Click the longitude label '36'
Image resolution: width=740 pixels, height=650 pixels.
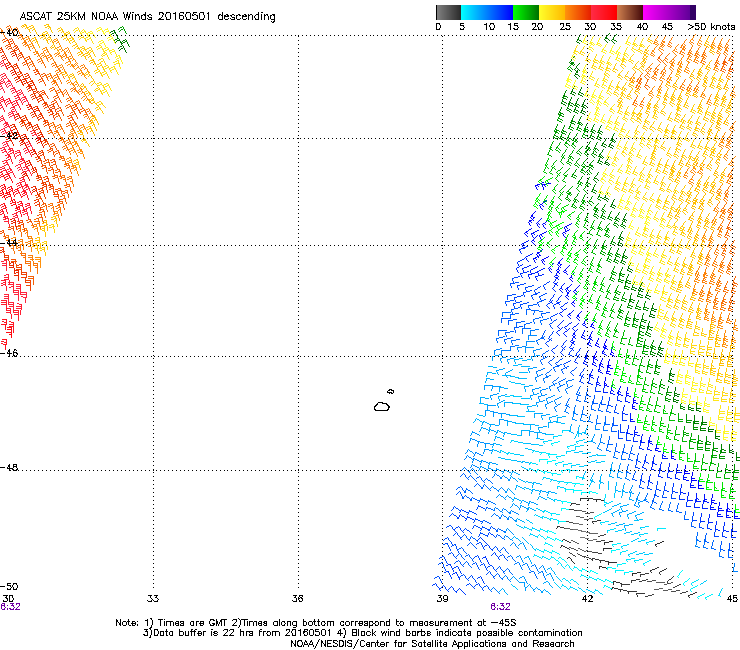coord(297,599)
